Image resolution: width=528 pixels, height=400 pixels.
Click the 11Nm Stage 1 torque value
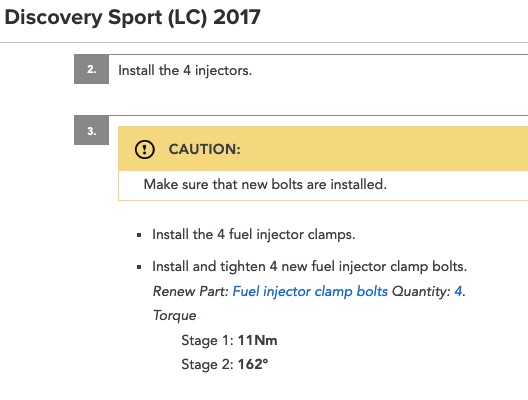tap(258, 340)
